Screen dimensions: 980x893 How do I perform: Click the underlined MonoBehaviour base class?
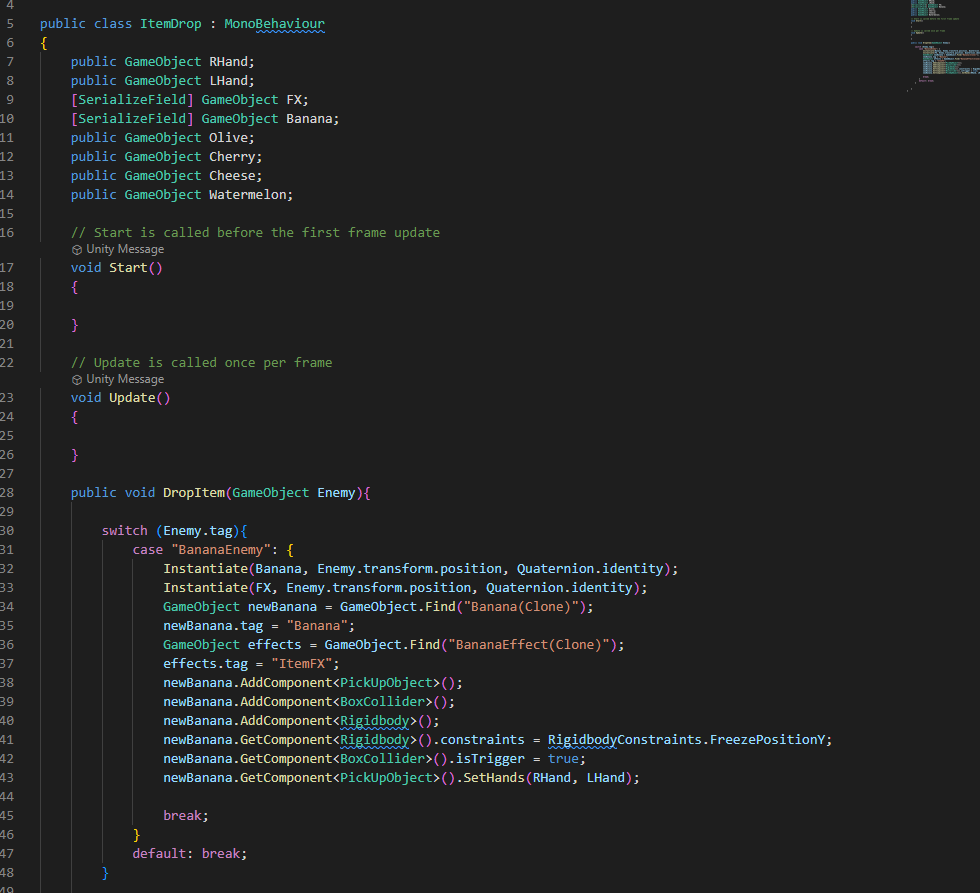point(275,23)
